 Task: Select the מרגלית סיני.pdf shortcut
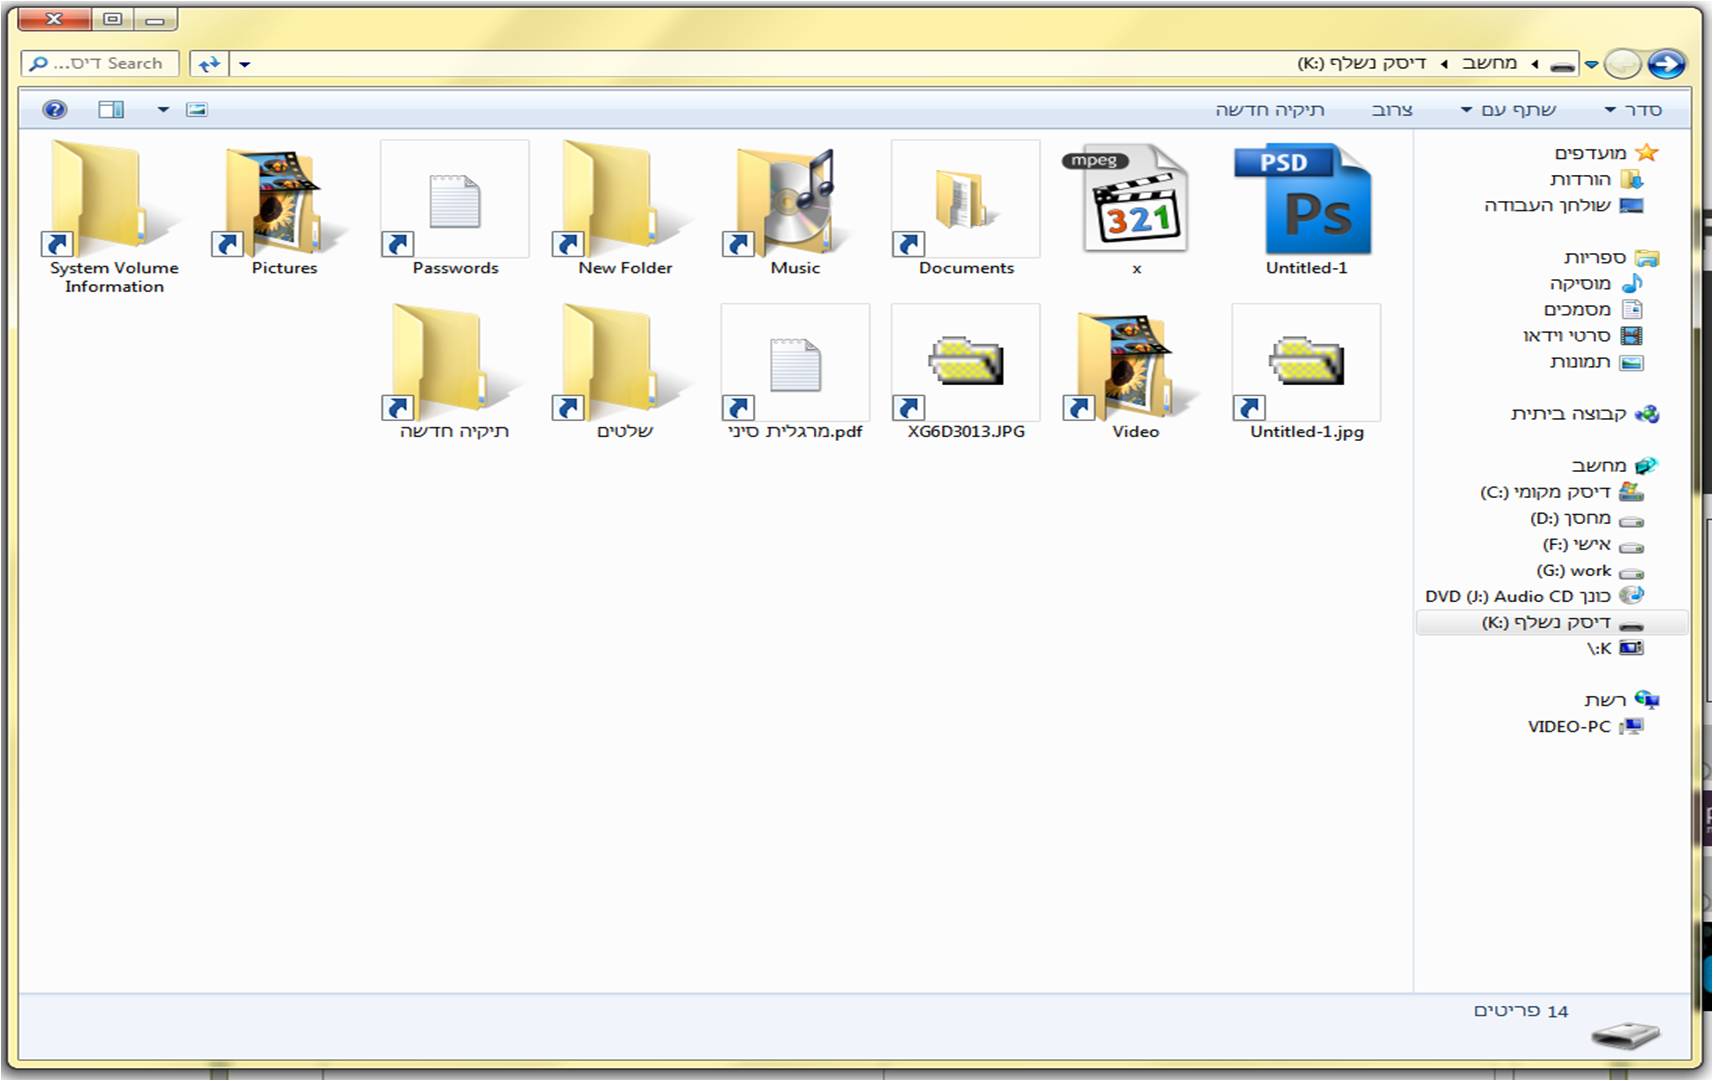[795, 373]
